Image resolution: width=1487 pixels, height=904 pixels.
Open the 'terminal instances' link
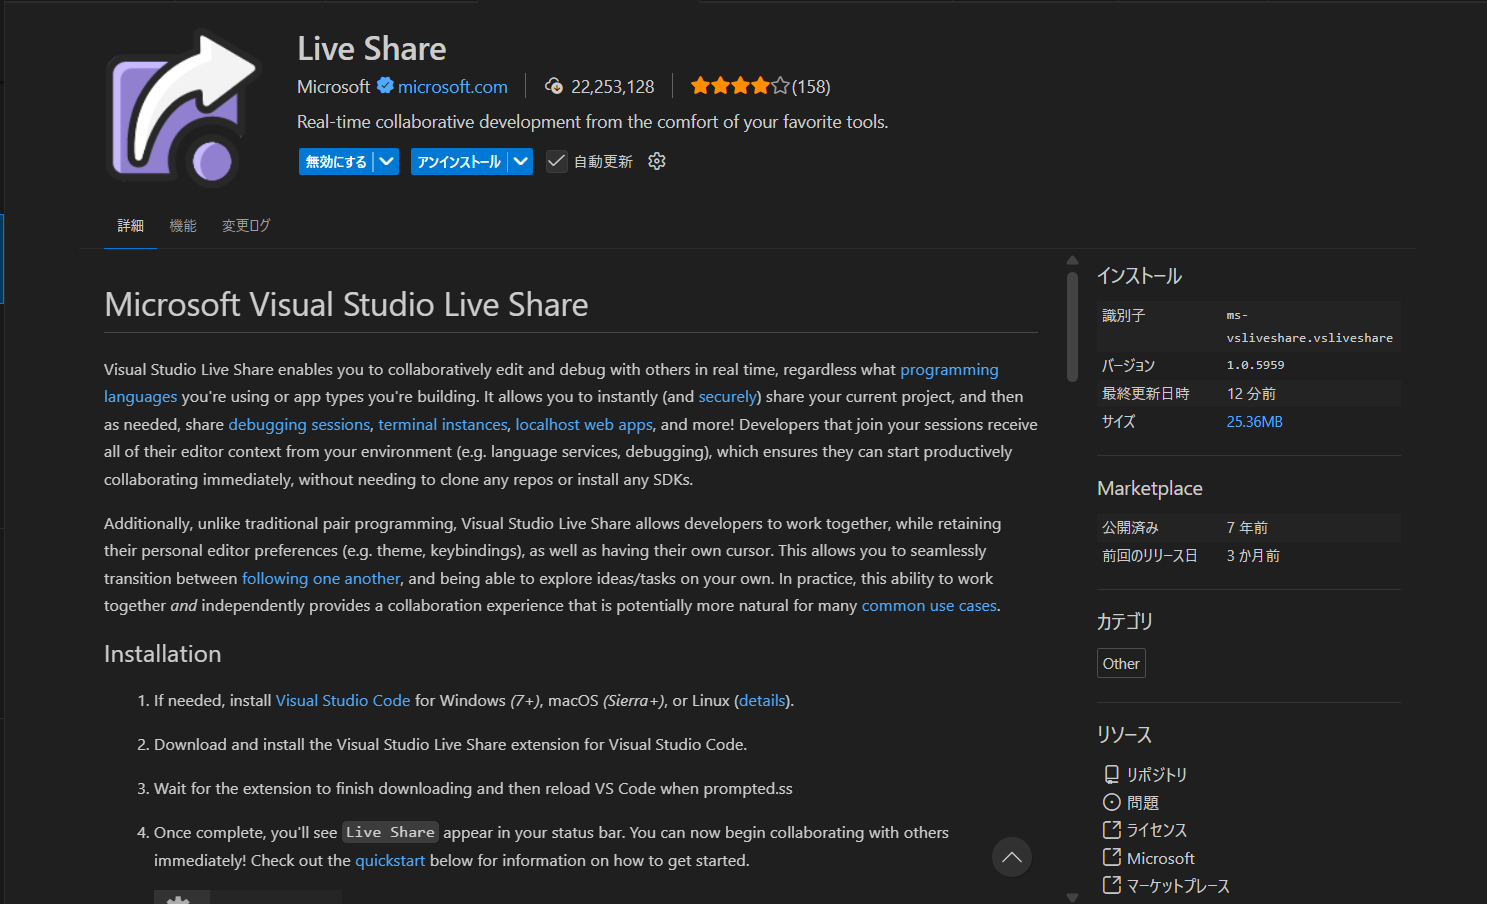(x=442, y=425)
